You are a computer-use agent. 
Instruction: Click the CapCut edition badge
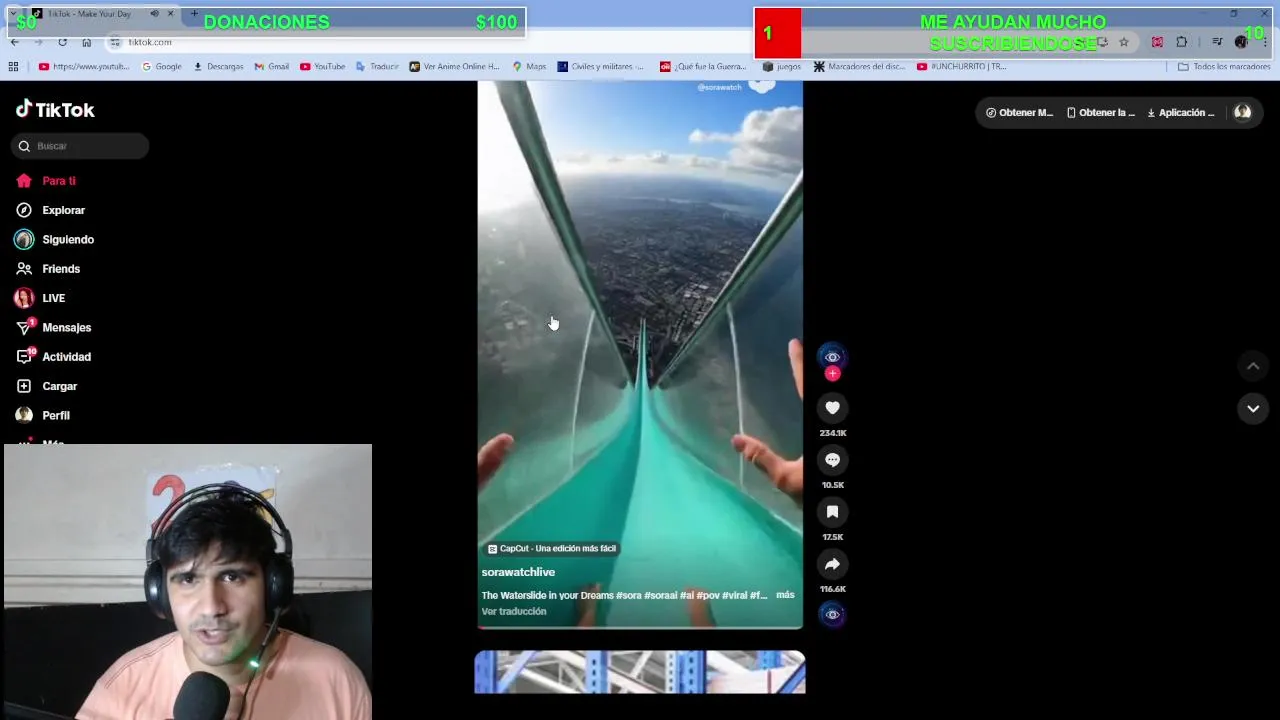[x=552, y=548]
